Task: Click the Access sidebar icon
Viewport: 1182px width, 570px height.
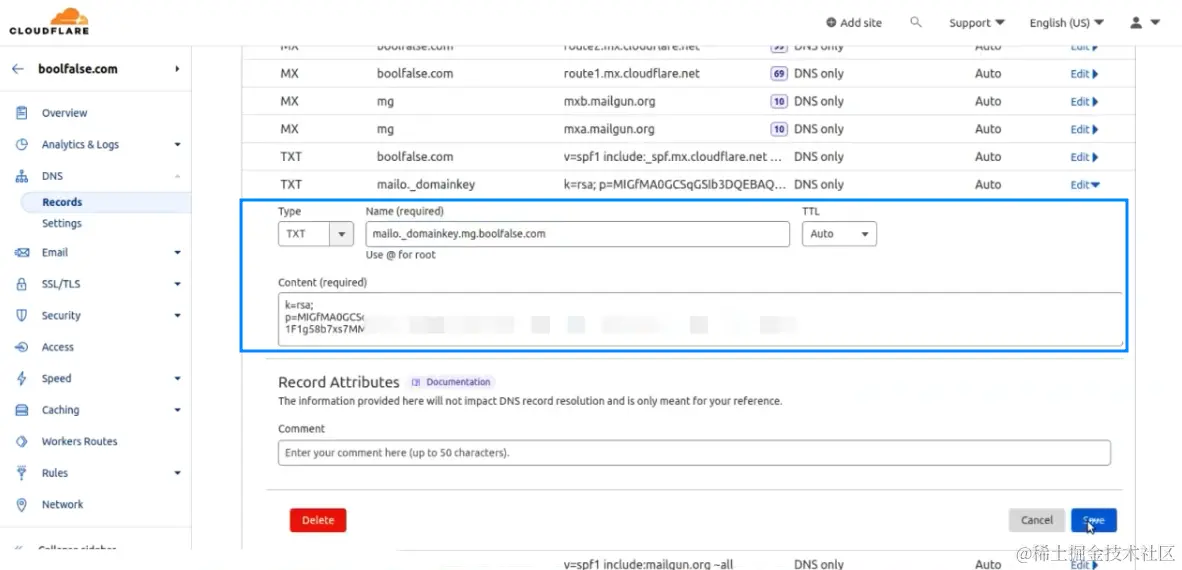Action: (22, 348)
